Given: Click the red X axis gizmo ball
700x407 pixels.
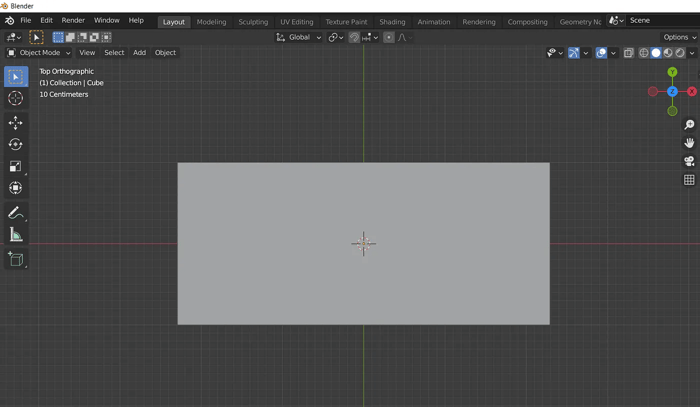Looking at the screenshot, I should coord(691,91).
